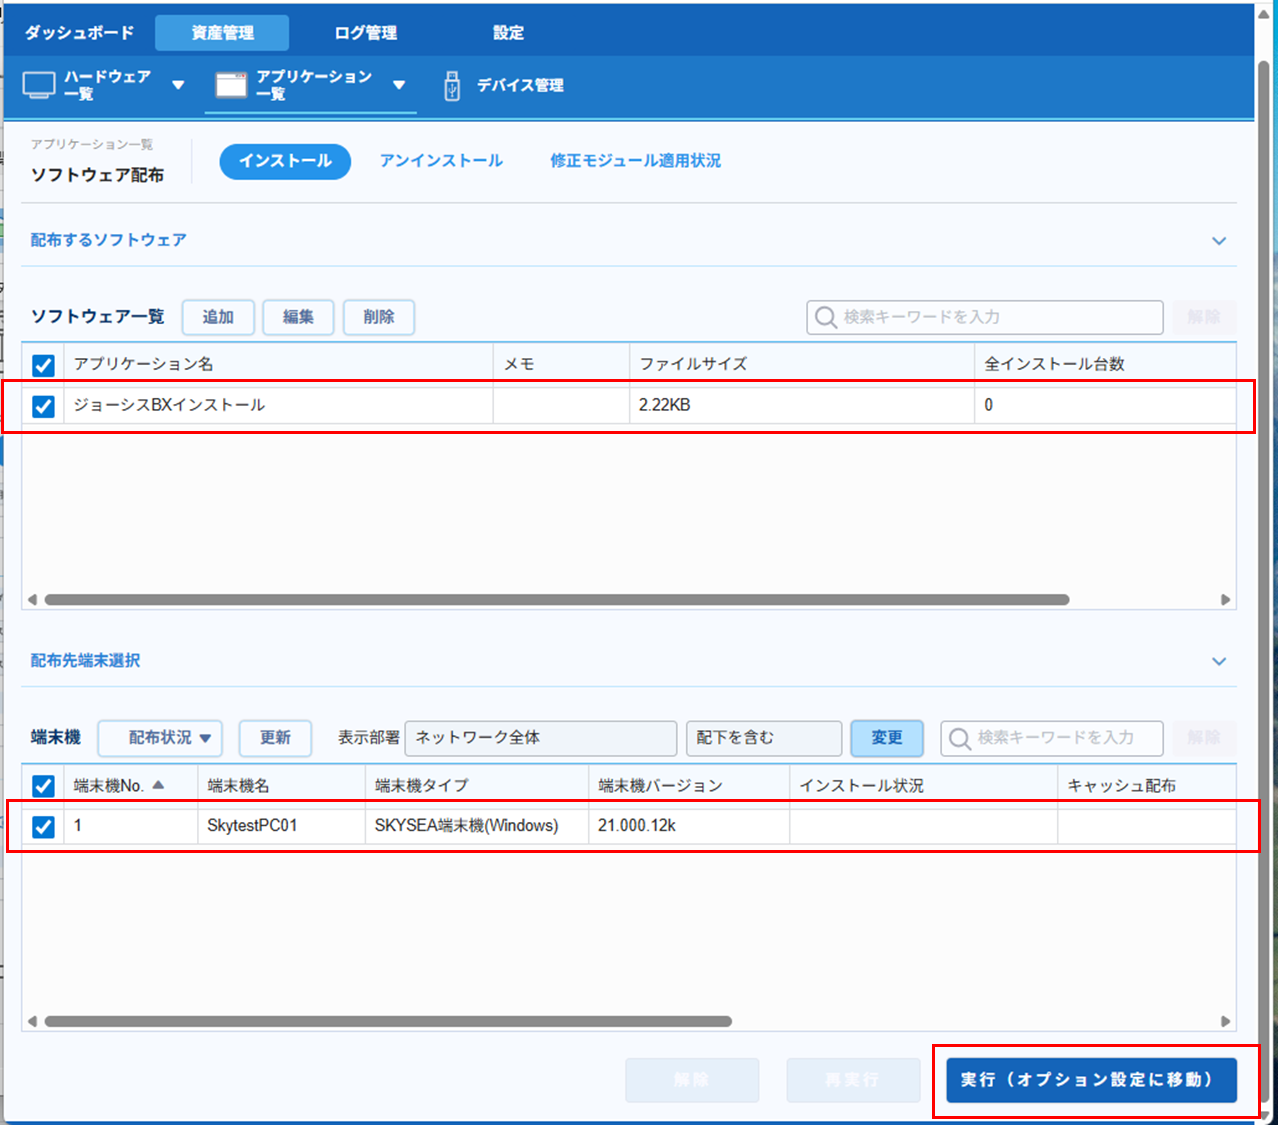The height and width of the screenshot is (1125, 1278).
Task: Click the sort arrow beside 端末機No.
Action: pyautogui.click(x=158, y=785)
